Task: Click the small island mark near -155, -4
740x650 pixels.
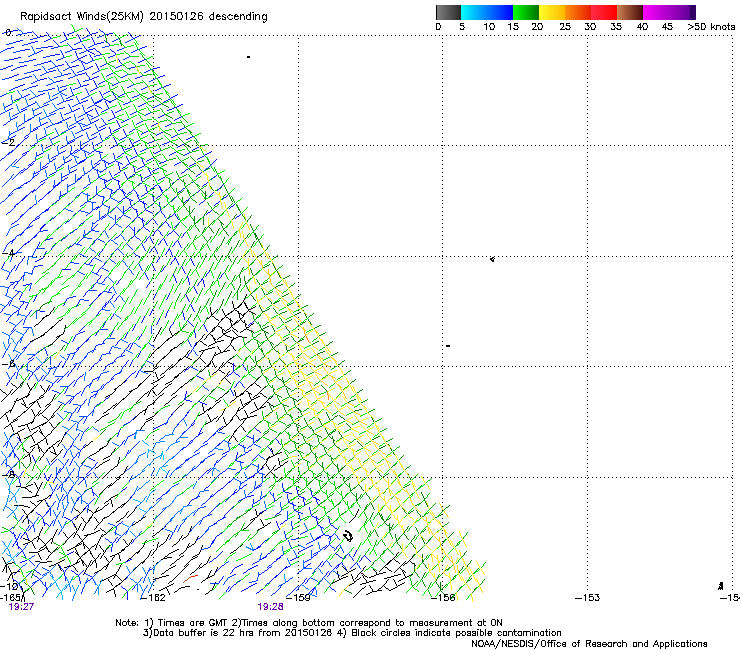Action: 492,259
